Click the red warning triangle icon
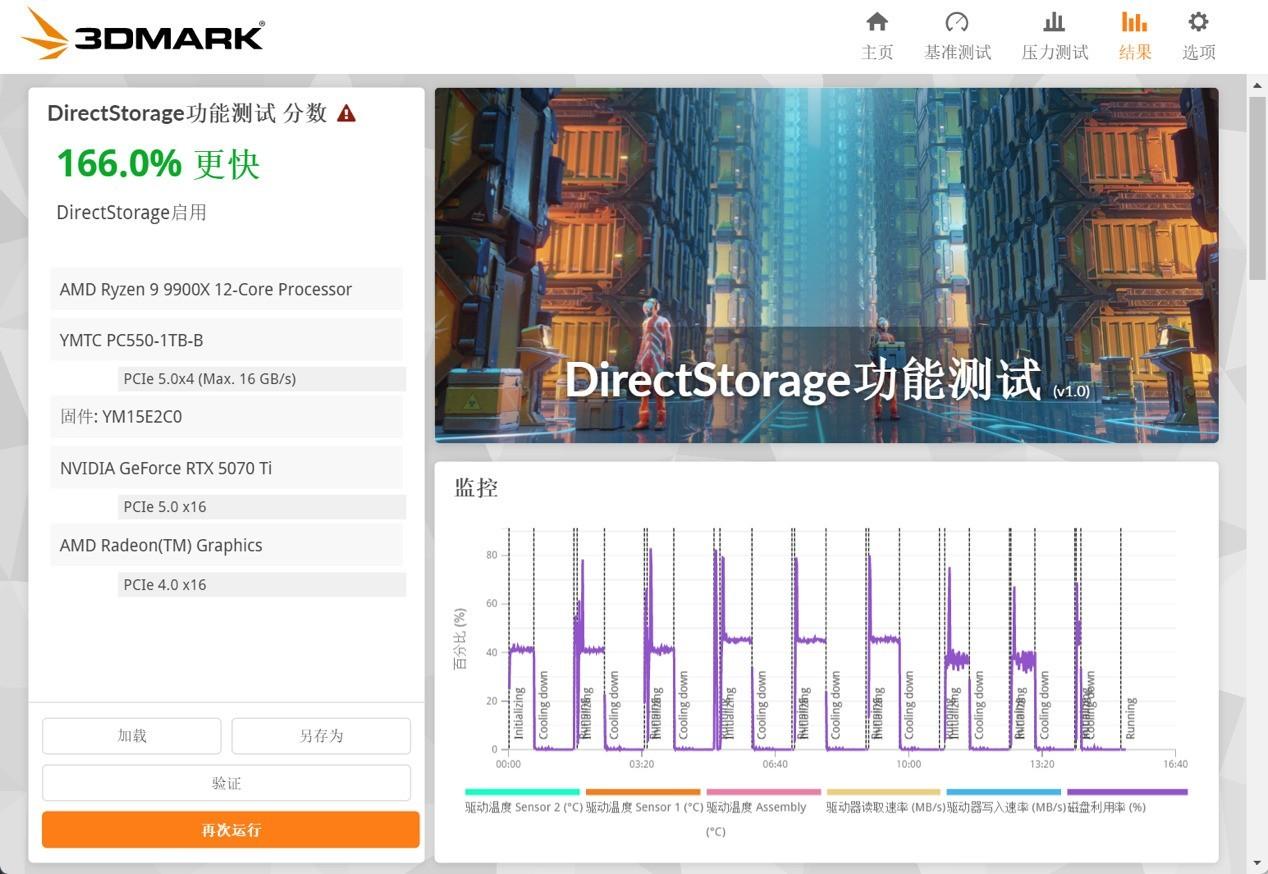 346,113
